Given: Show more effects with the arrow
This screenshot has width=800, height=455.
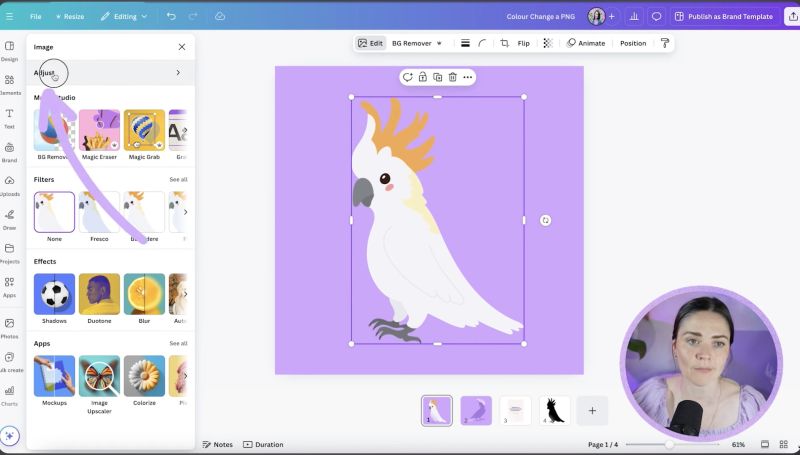Looking at the screenshot, I should click(185, 294).
